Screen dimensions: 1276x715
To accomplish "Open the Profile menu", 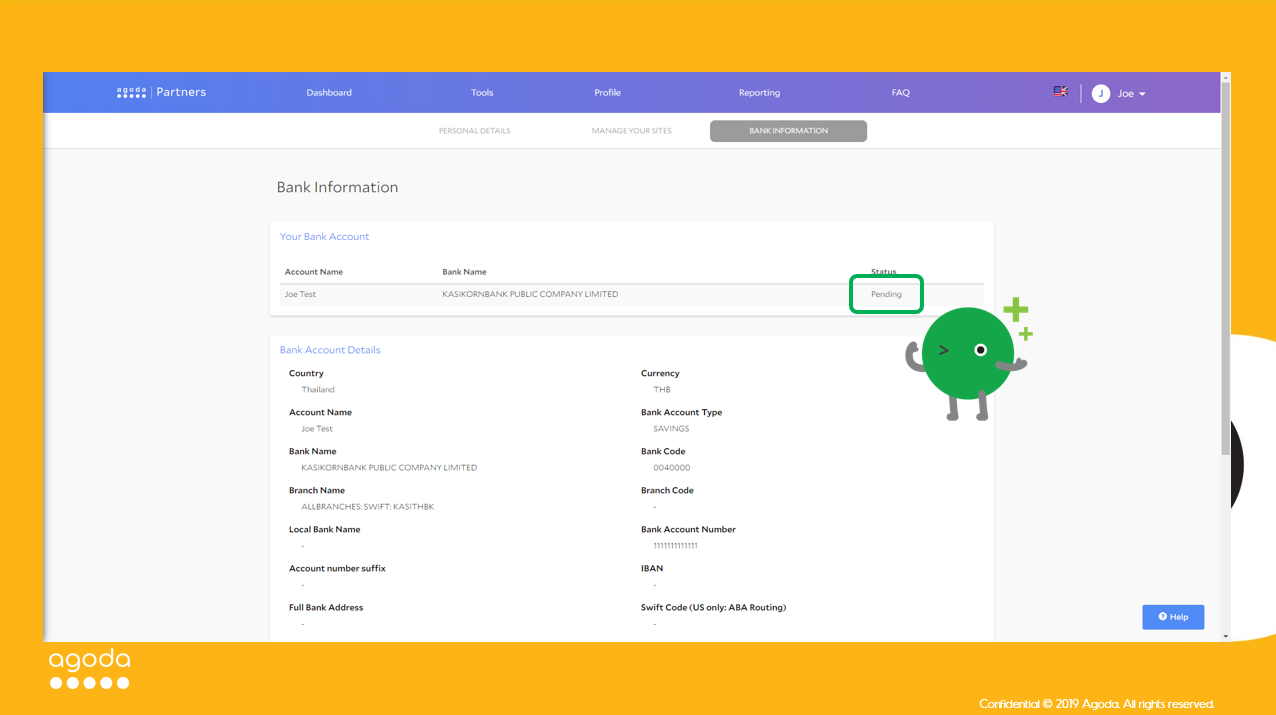I will (607, 93).
